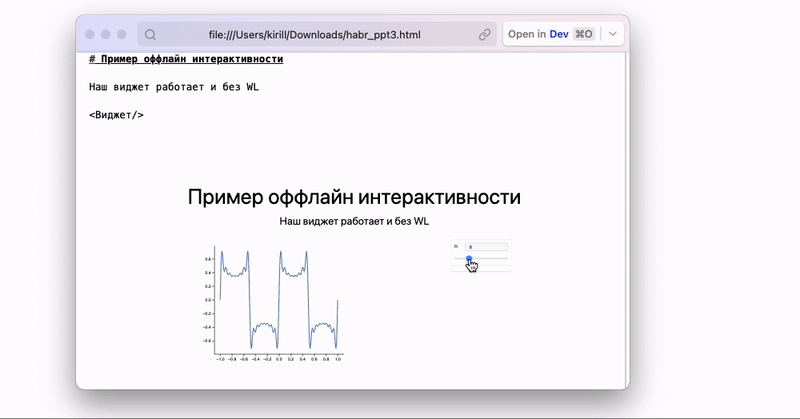
Task: Click the Open in Dev button
Action: (x=551, y=34)
